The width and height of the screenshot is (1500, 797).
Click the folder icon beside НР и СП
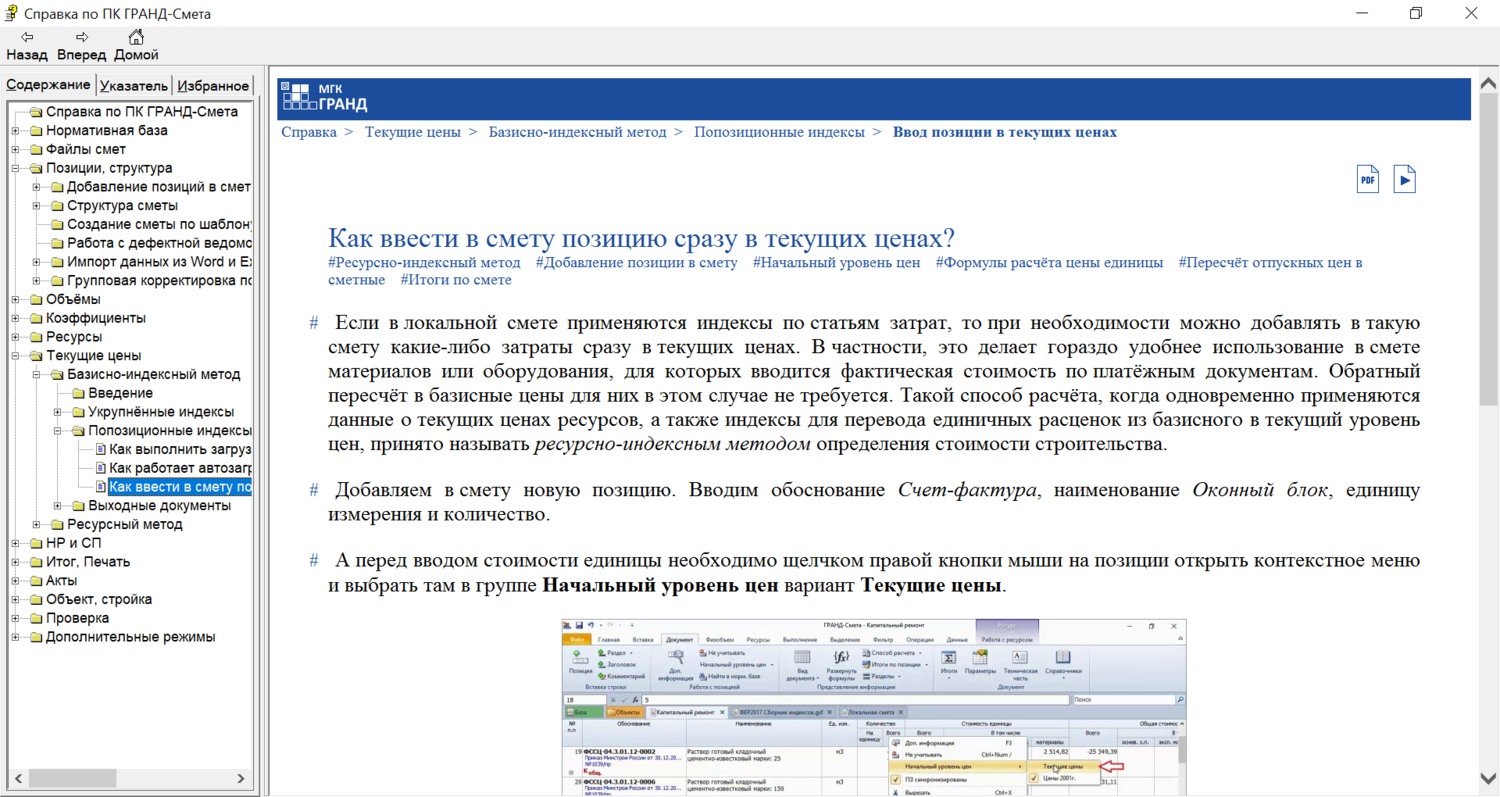click(x=36, y=543)
